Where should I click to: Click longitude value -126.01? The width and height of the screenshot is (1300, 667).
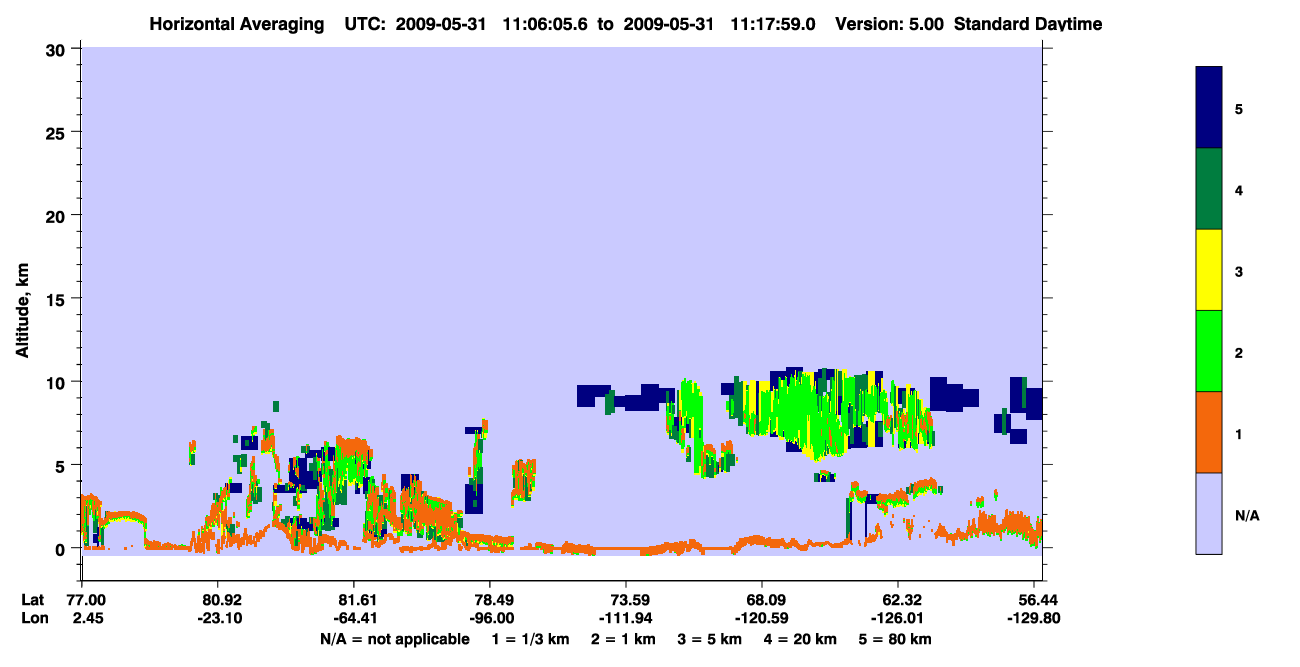[x=898, y=618]
